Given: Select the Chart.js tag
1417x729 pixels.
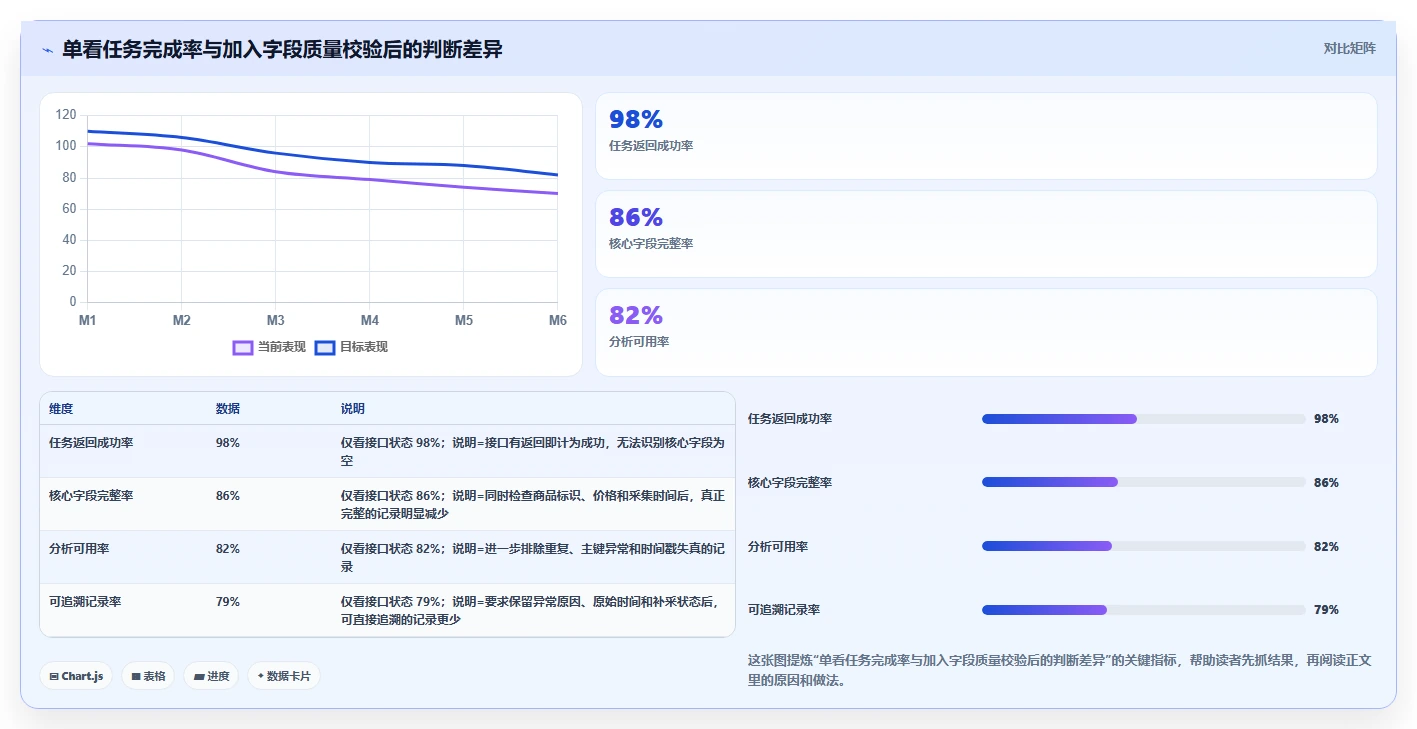Looking at the screenshot, I should coord(76,676).
